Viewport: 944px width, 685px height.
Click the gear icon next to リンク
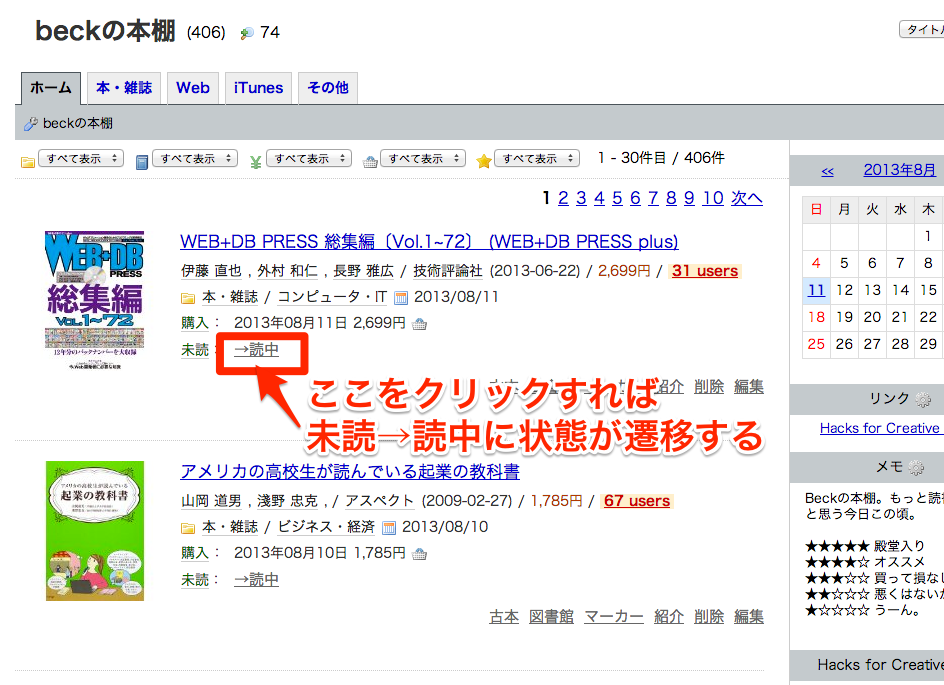point(922,399)
